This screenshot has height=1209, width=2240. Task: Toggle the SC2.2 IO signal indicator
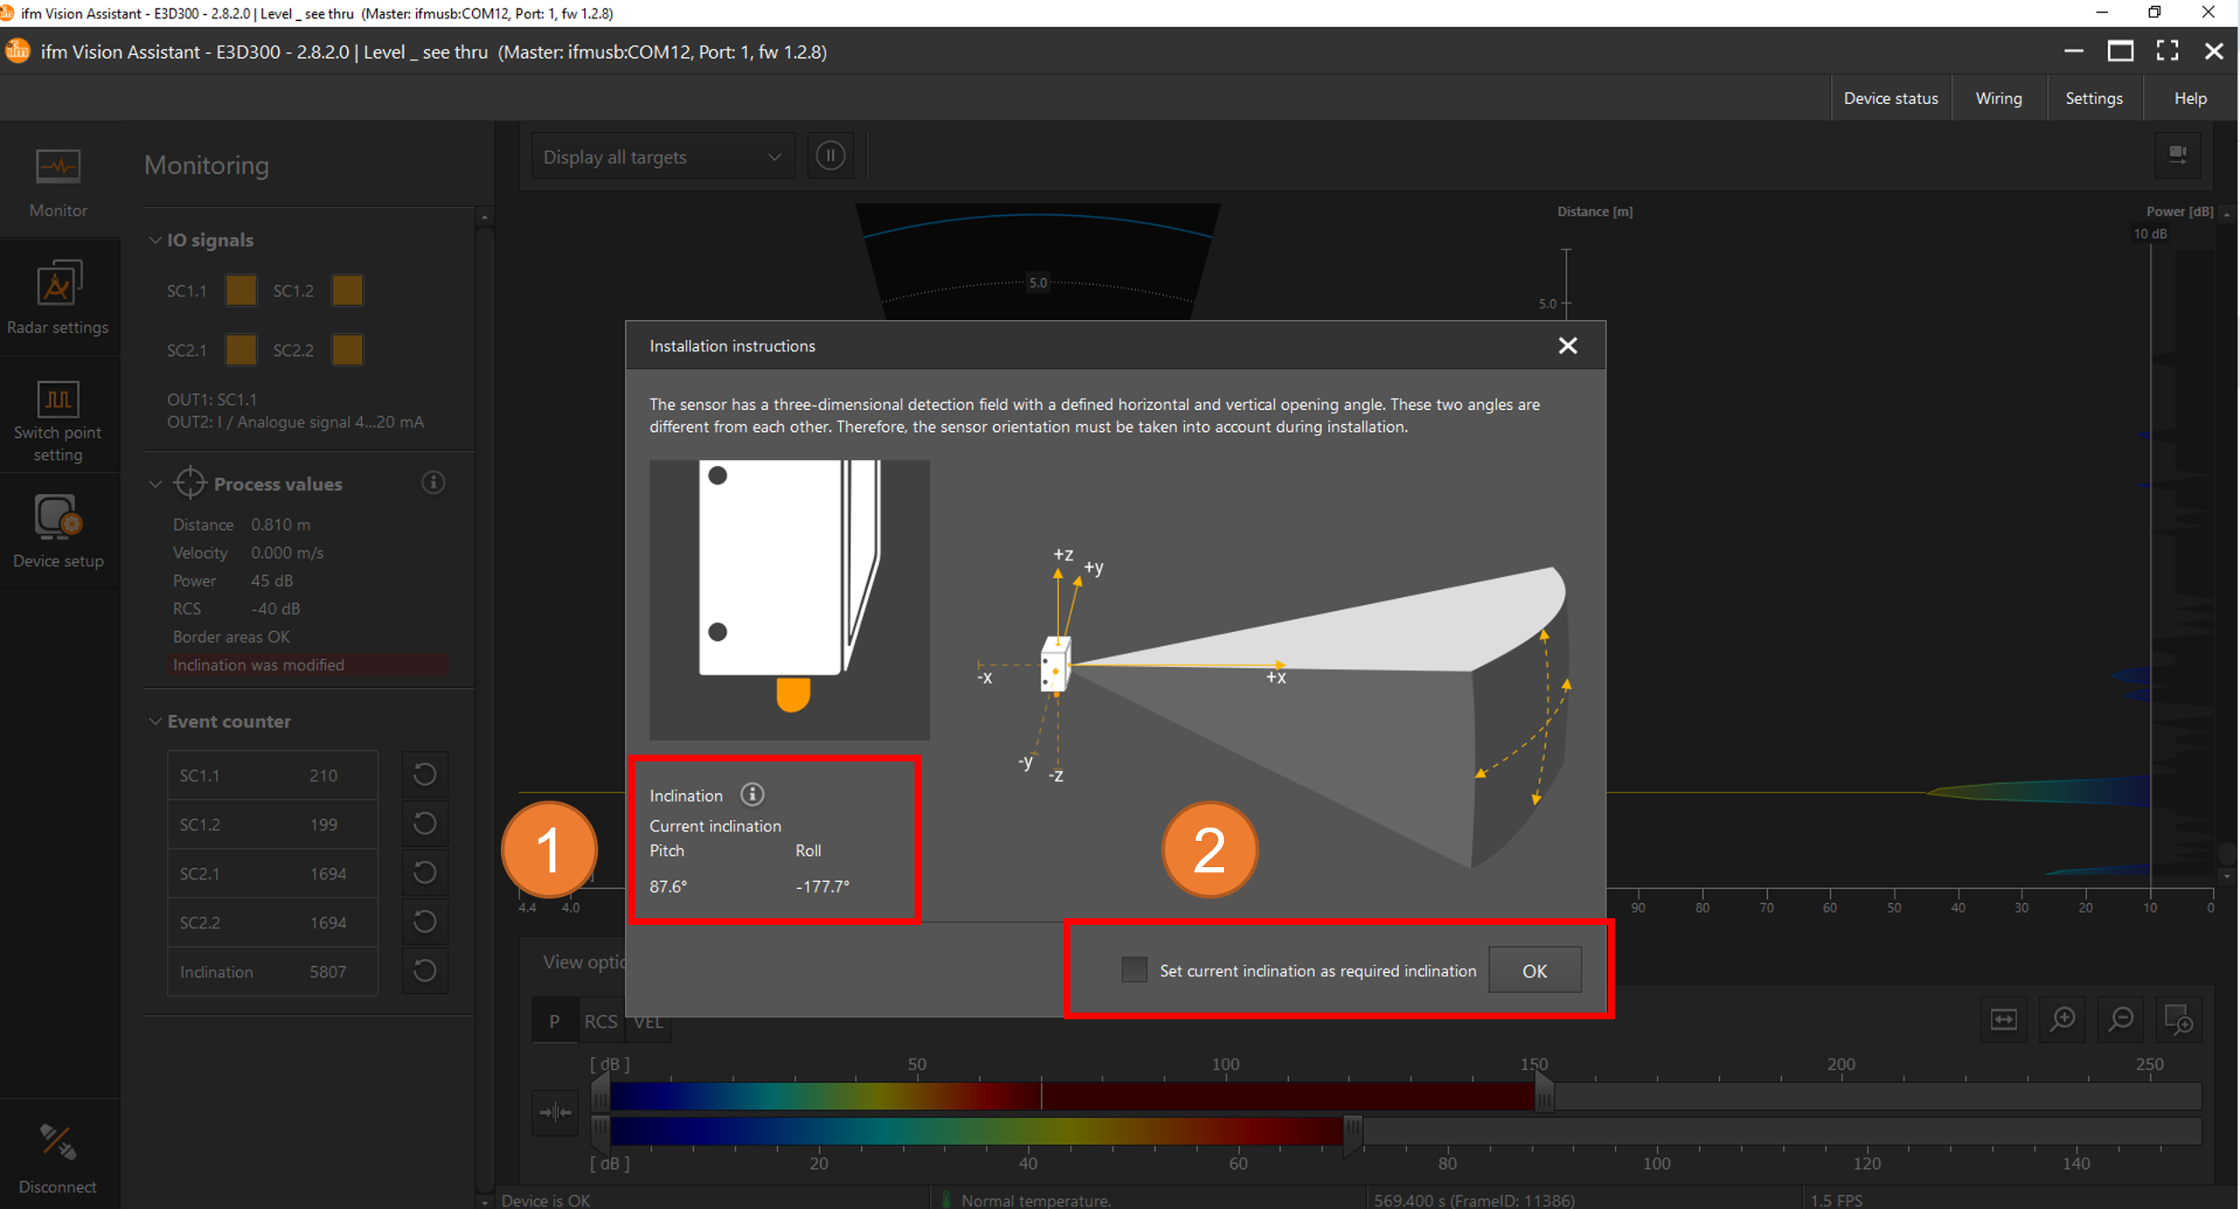tap(347, 350)
